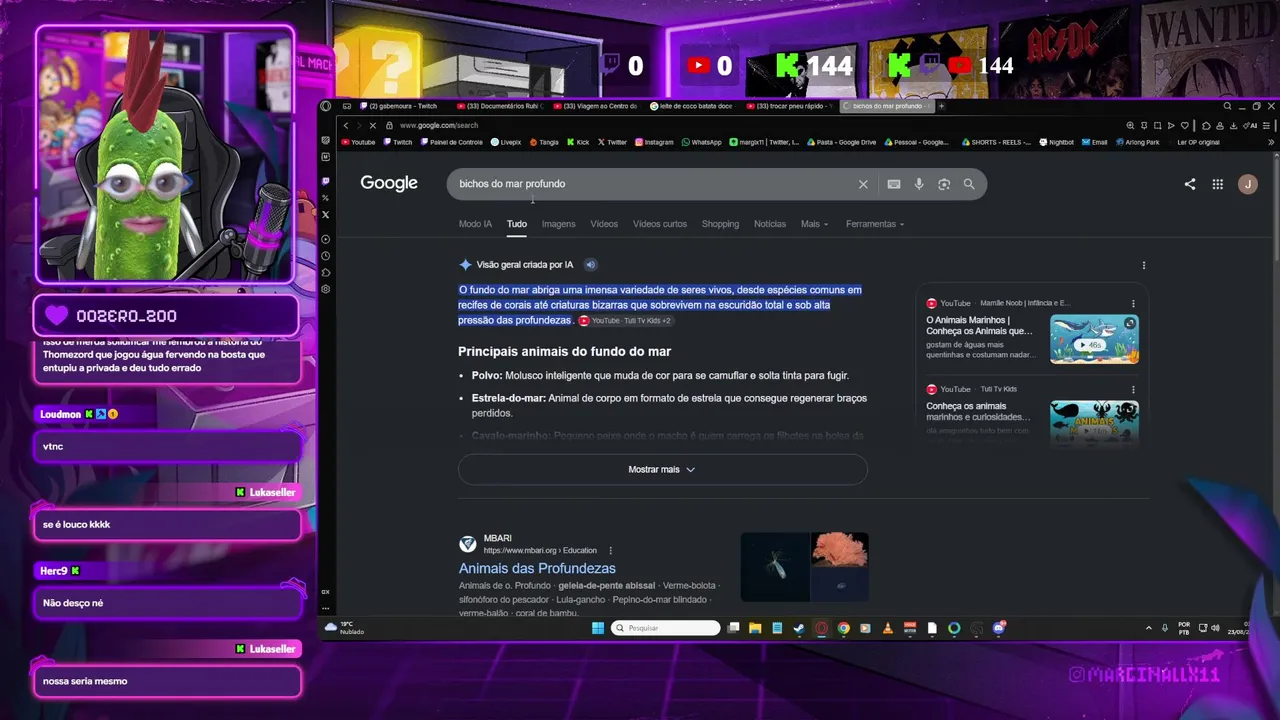Screen dimensions: 1280x720
Task: Open the Livepix bookmark
Action: (x=506, y=142)
